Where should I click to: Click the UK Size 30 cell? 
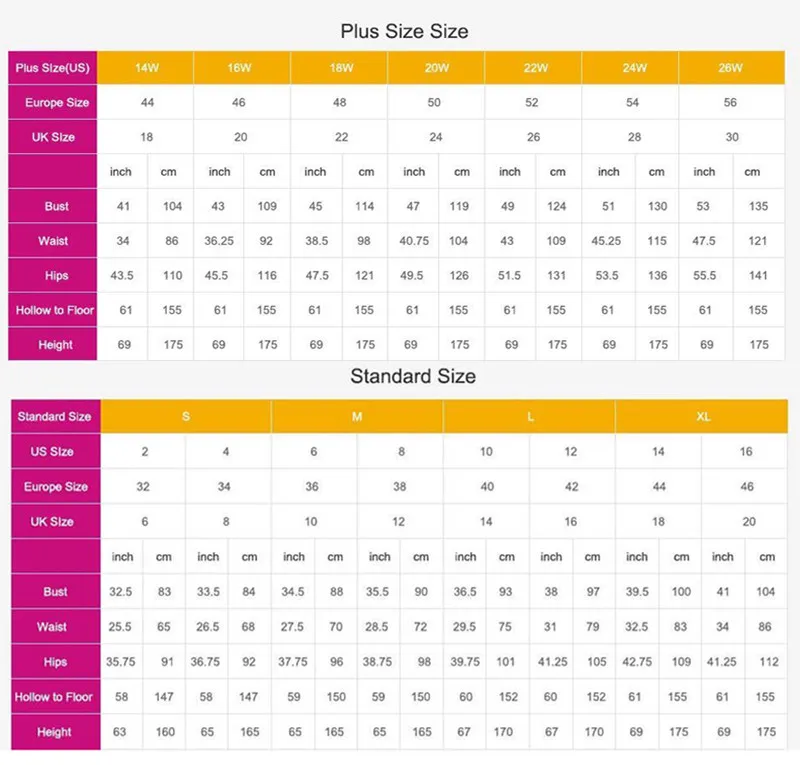[731, 137]
